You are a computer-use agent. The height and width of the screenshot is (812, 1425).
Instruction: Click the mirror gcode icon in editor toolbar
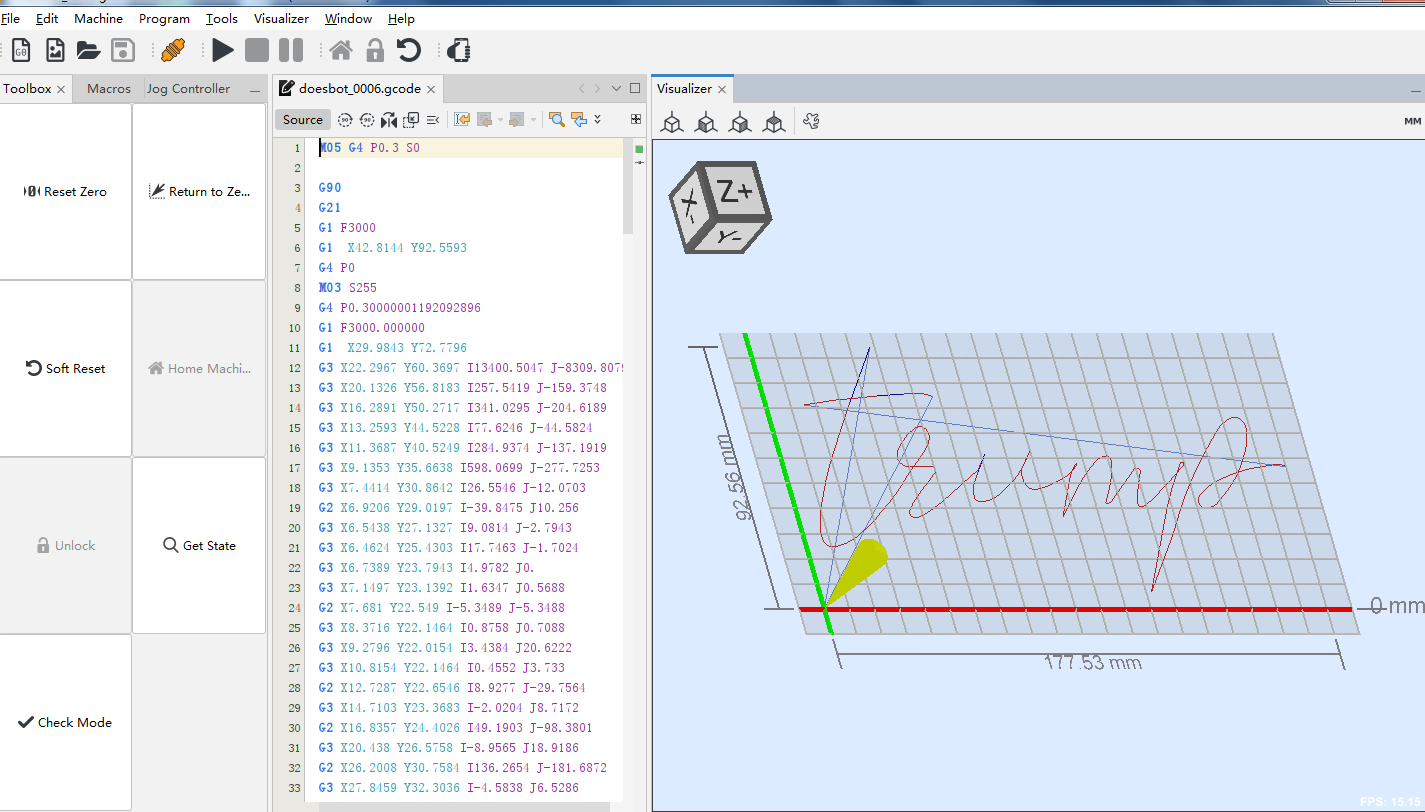pyautogui.click(x=389, y=120)
